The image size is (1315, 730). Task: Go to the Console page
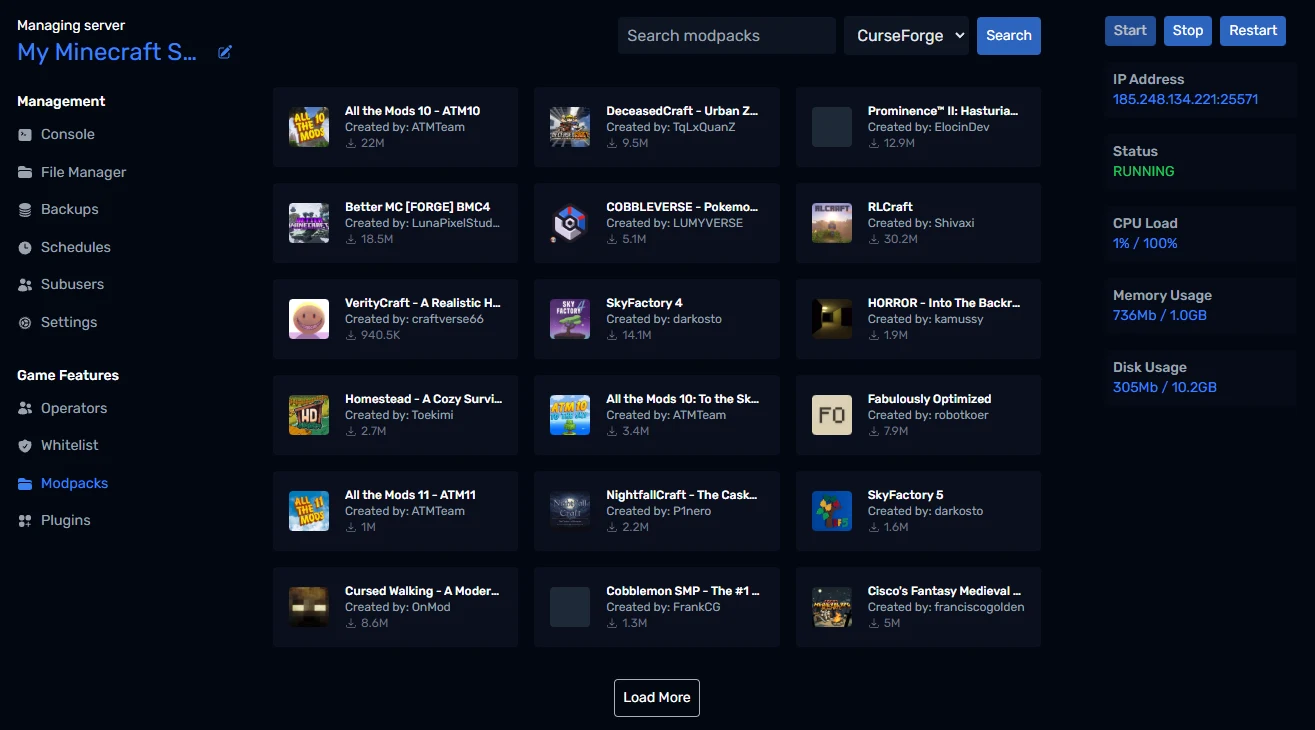click(68, 135)
